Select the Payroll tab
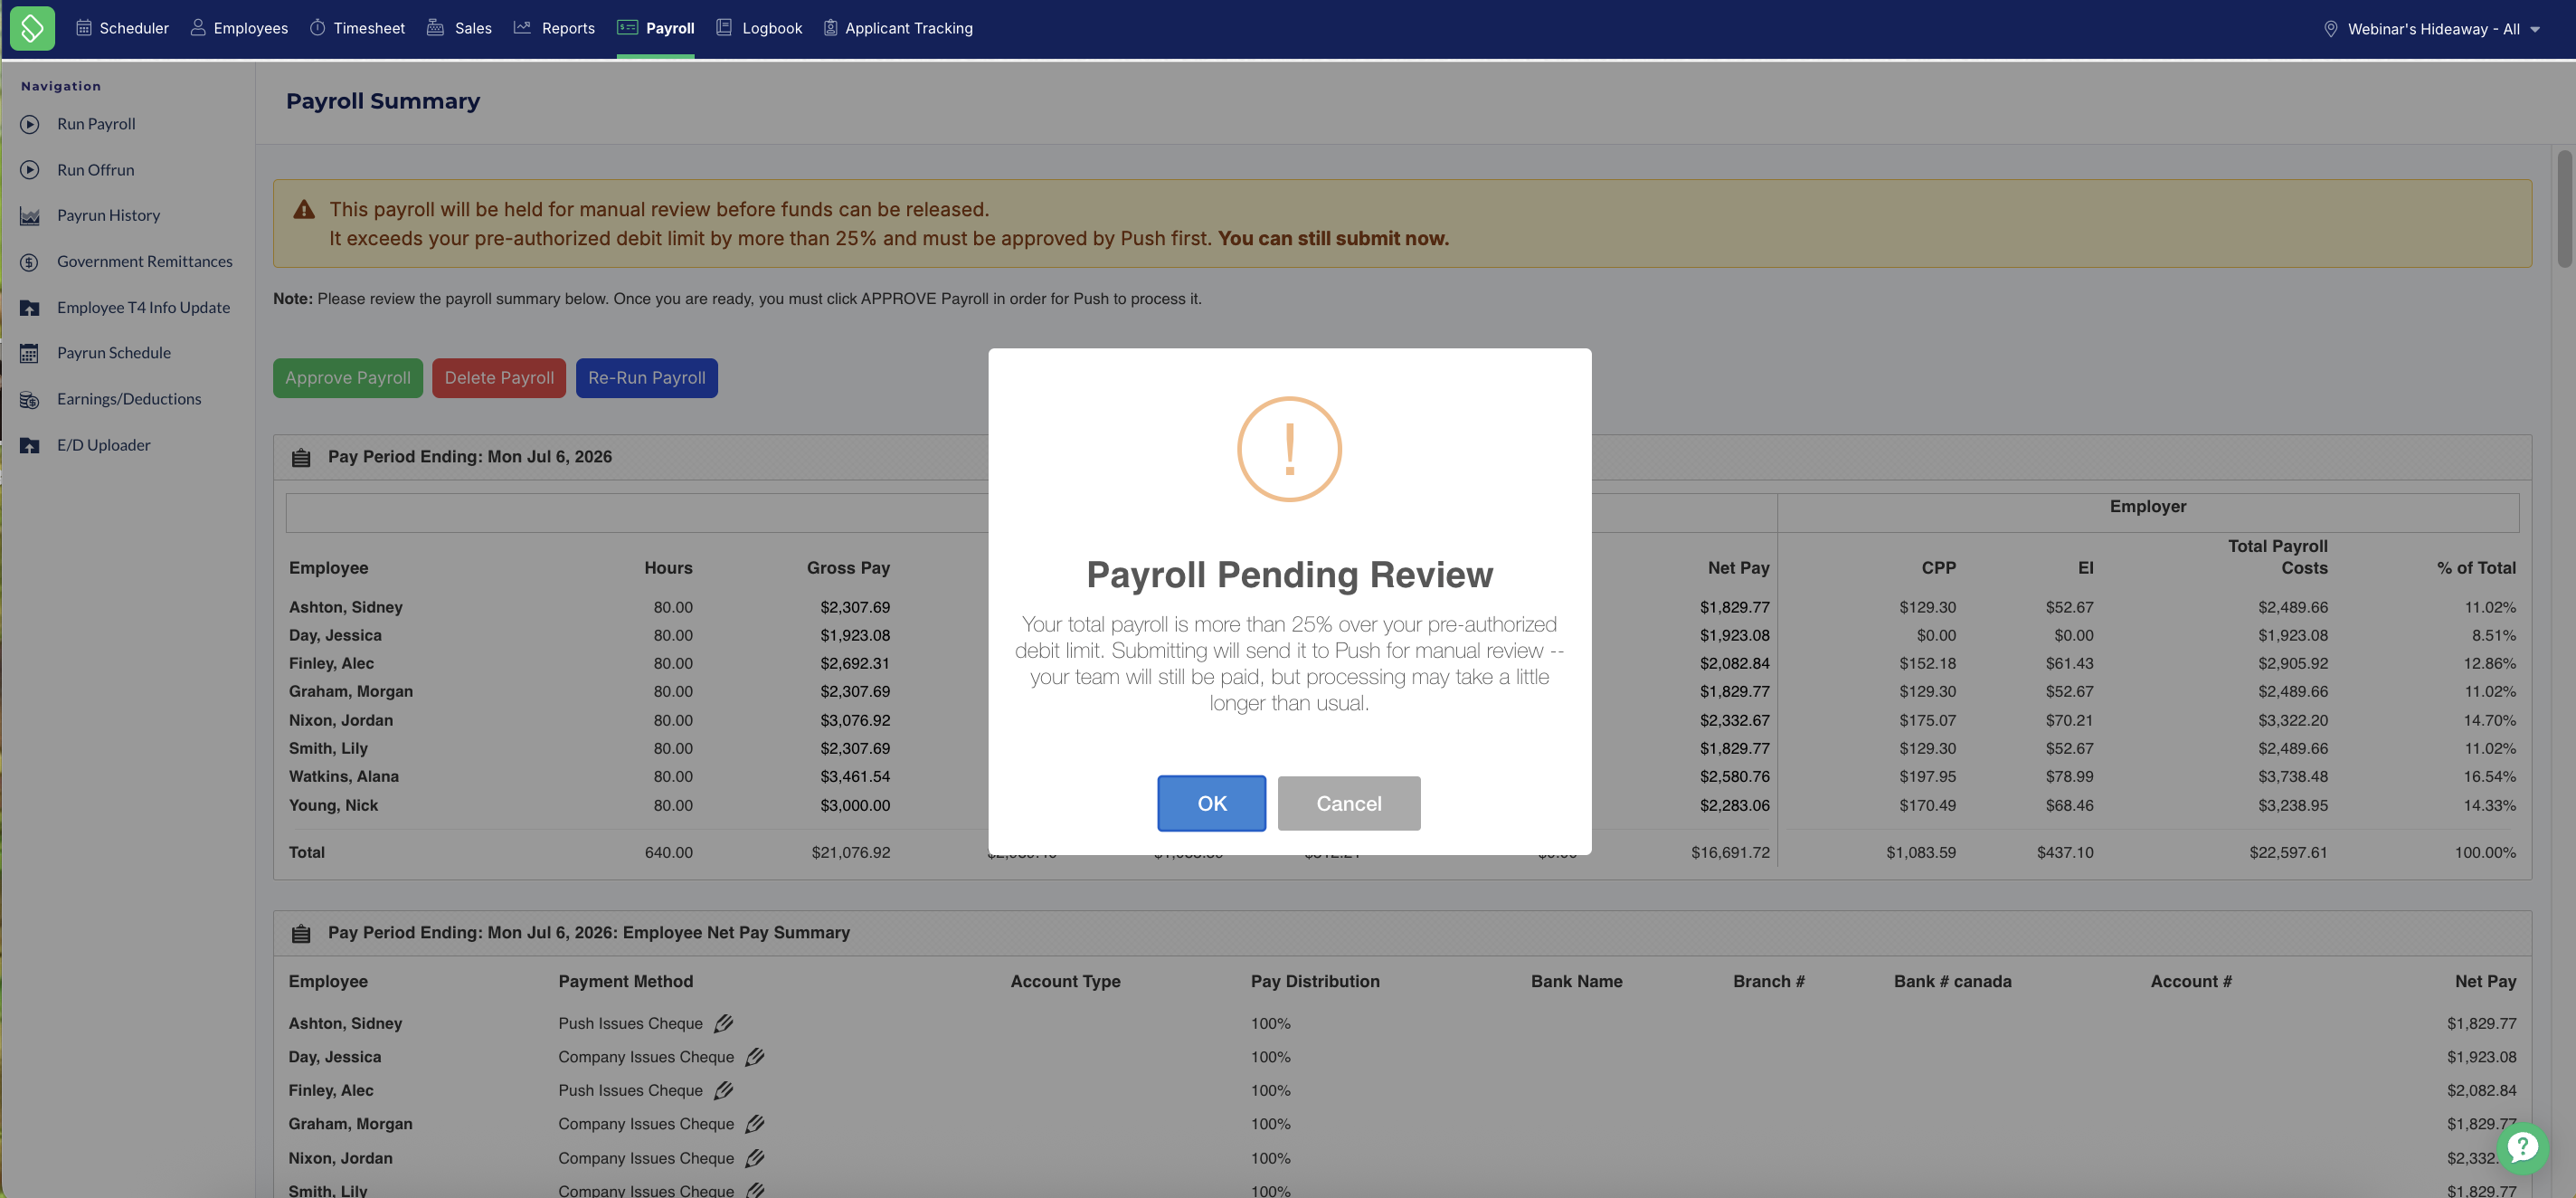This screenshot has height=1198, width=2576. [x=656, y=28]
